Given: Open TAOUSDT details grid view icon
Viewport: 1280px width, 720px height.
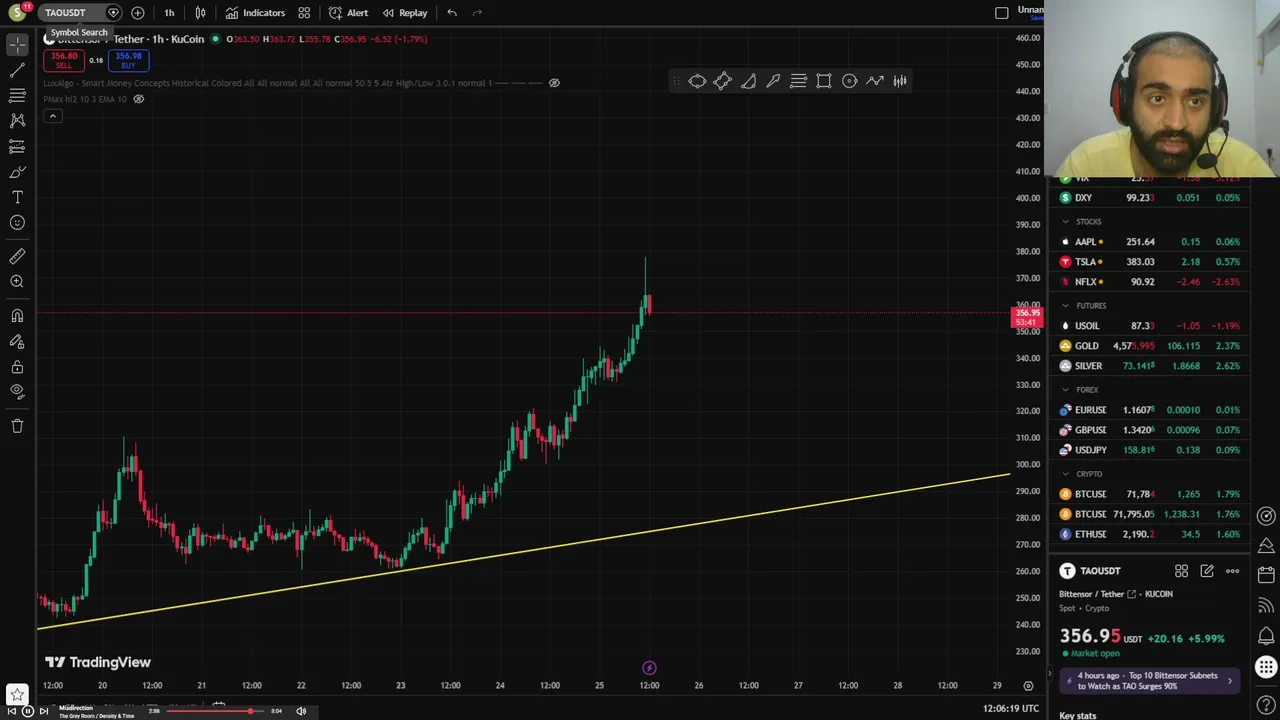Looking at the screenshot, I should tap(1181, 571).
